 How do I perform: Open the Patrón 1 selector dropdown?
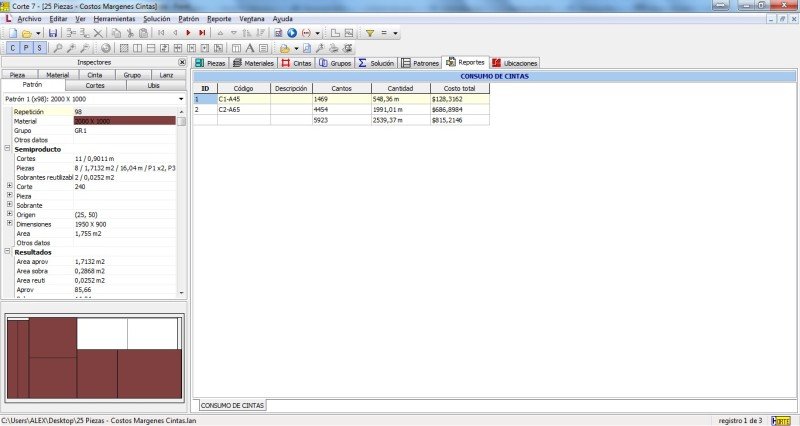point(181,99)
